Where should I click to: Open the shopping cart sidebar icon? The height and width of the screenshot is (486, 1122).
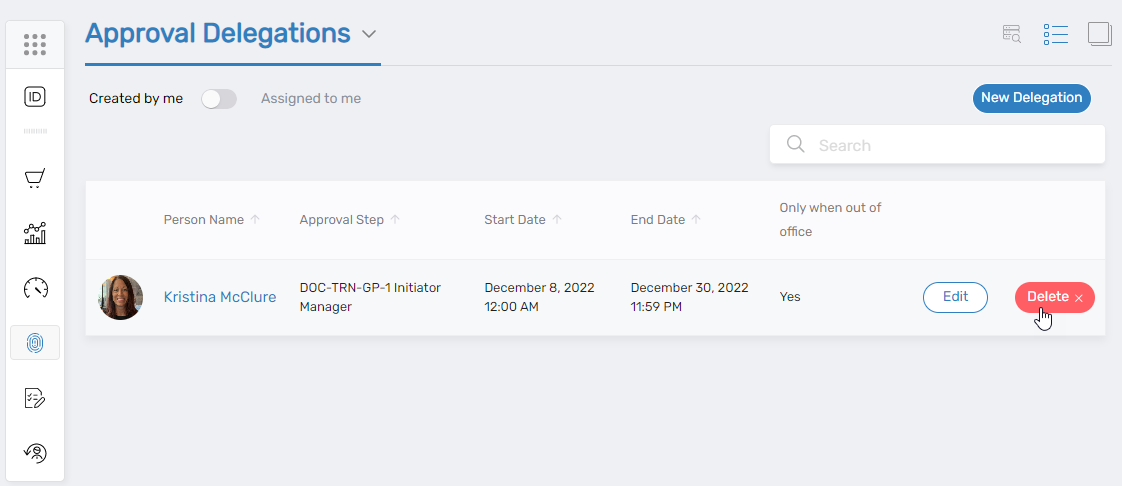35,179
